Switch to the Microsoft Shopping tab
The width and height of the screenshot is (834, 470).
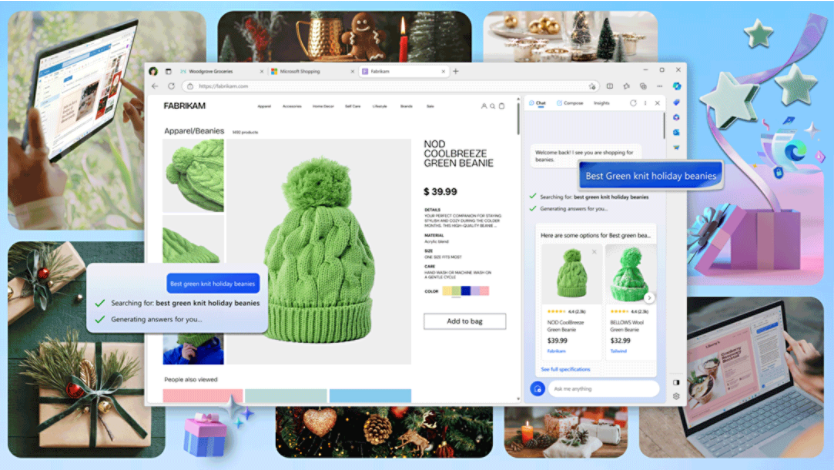click(311, 71)
